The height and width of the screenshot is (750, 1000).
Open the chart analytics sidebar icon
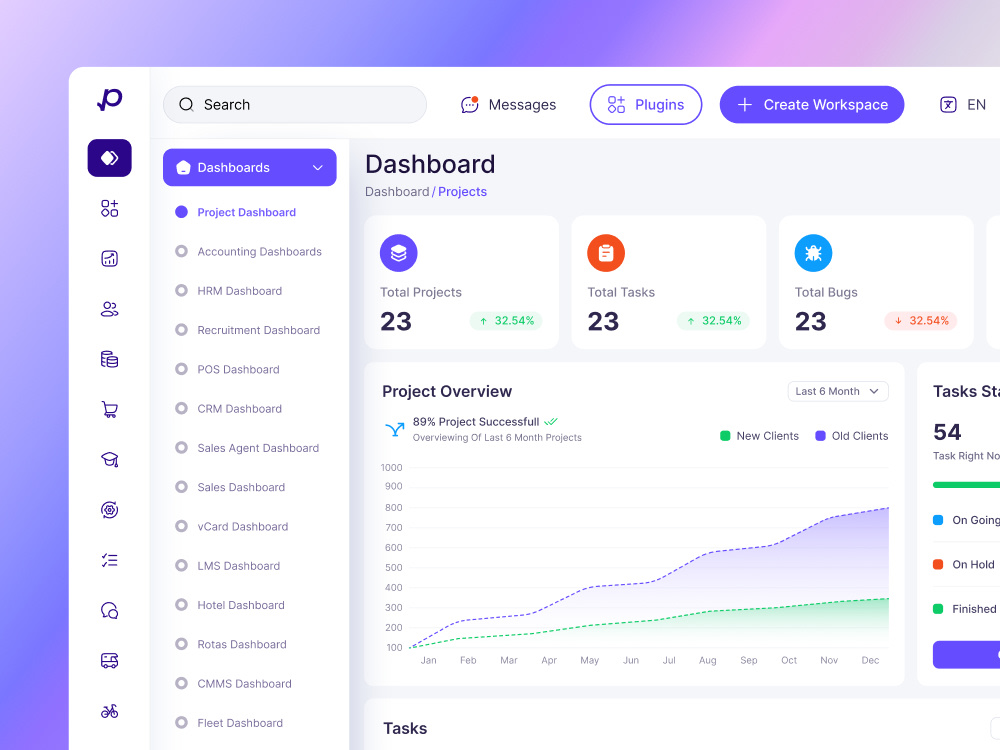(110, 258)
